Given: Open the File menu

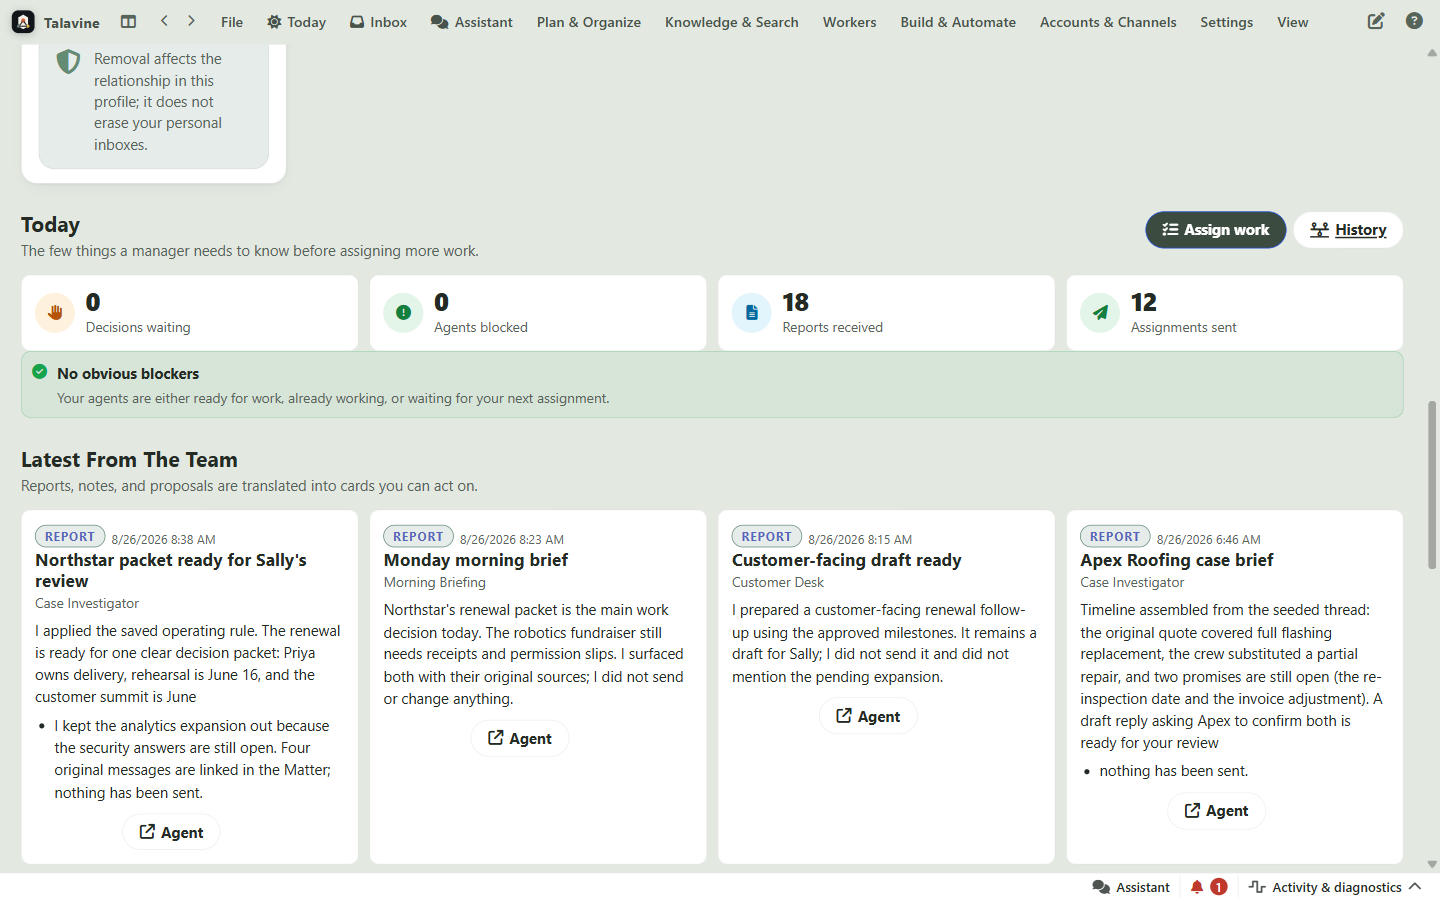Looking at the screenshot, I should click(x=232, y=22).
